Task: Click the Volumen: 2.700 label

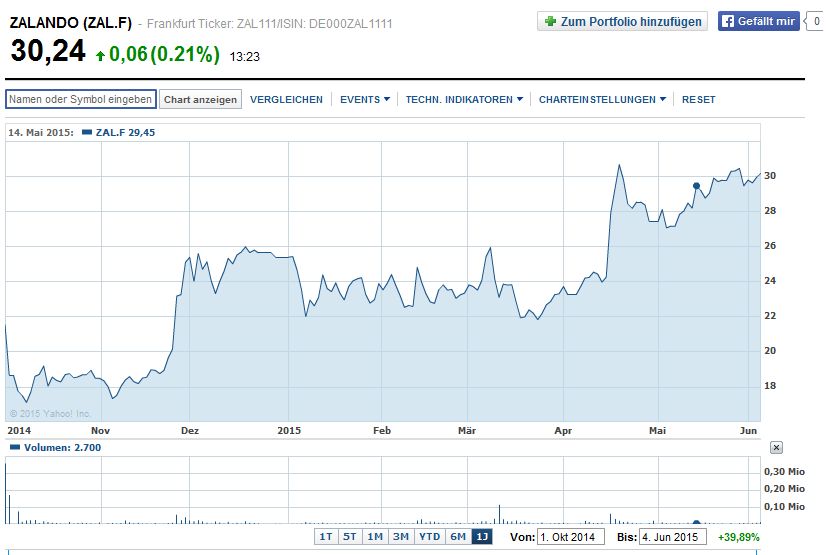Action: (x=62, y=447)
